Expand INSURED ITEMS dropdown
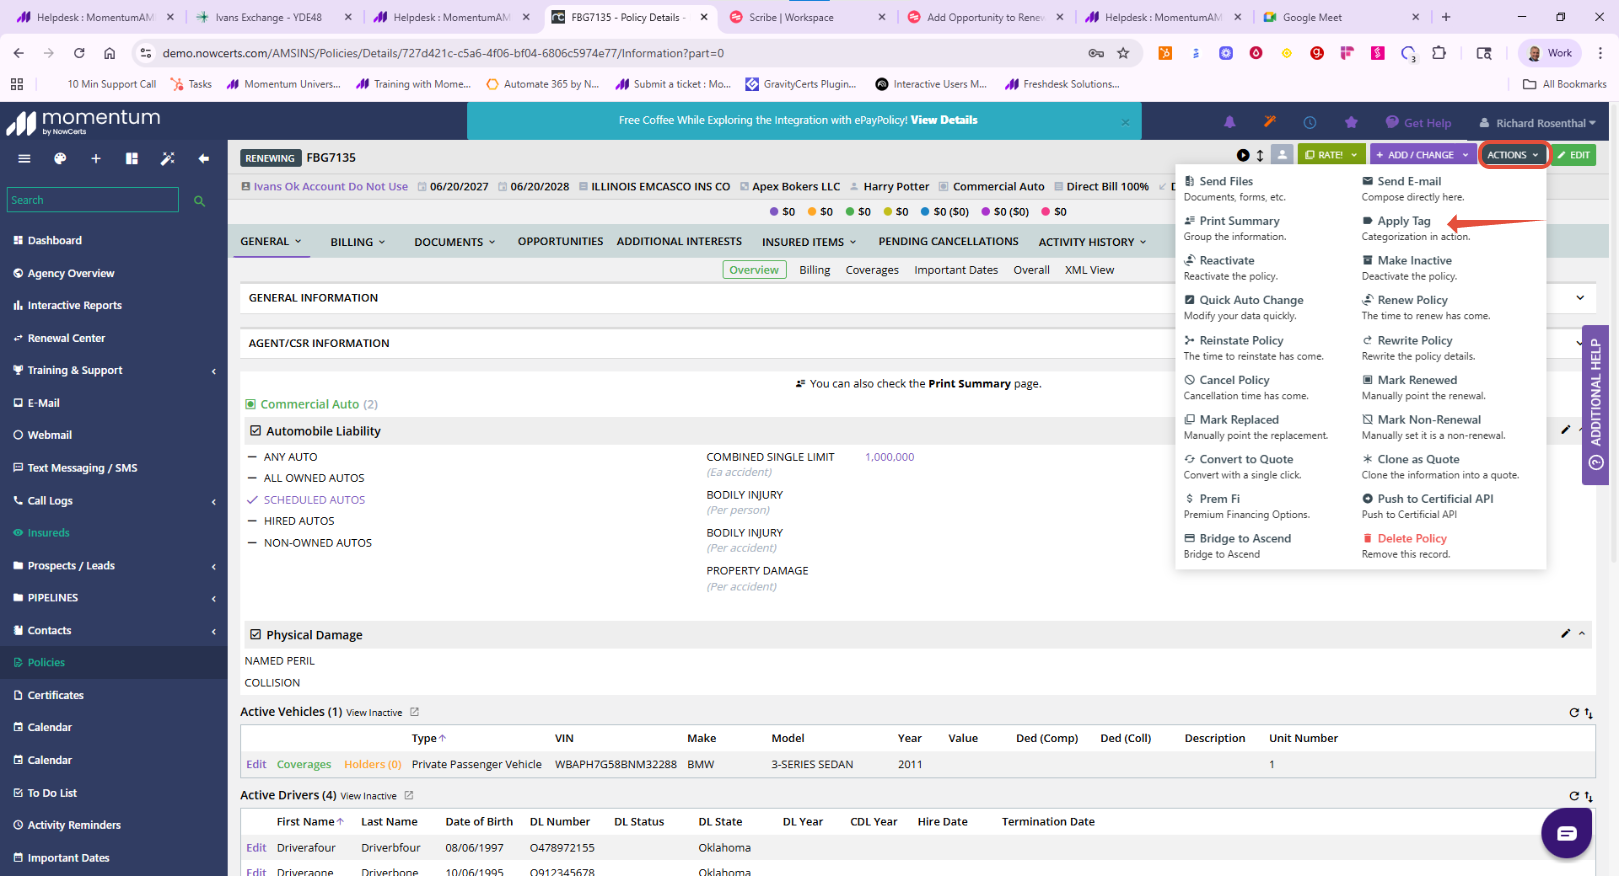 809,242
